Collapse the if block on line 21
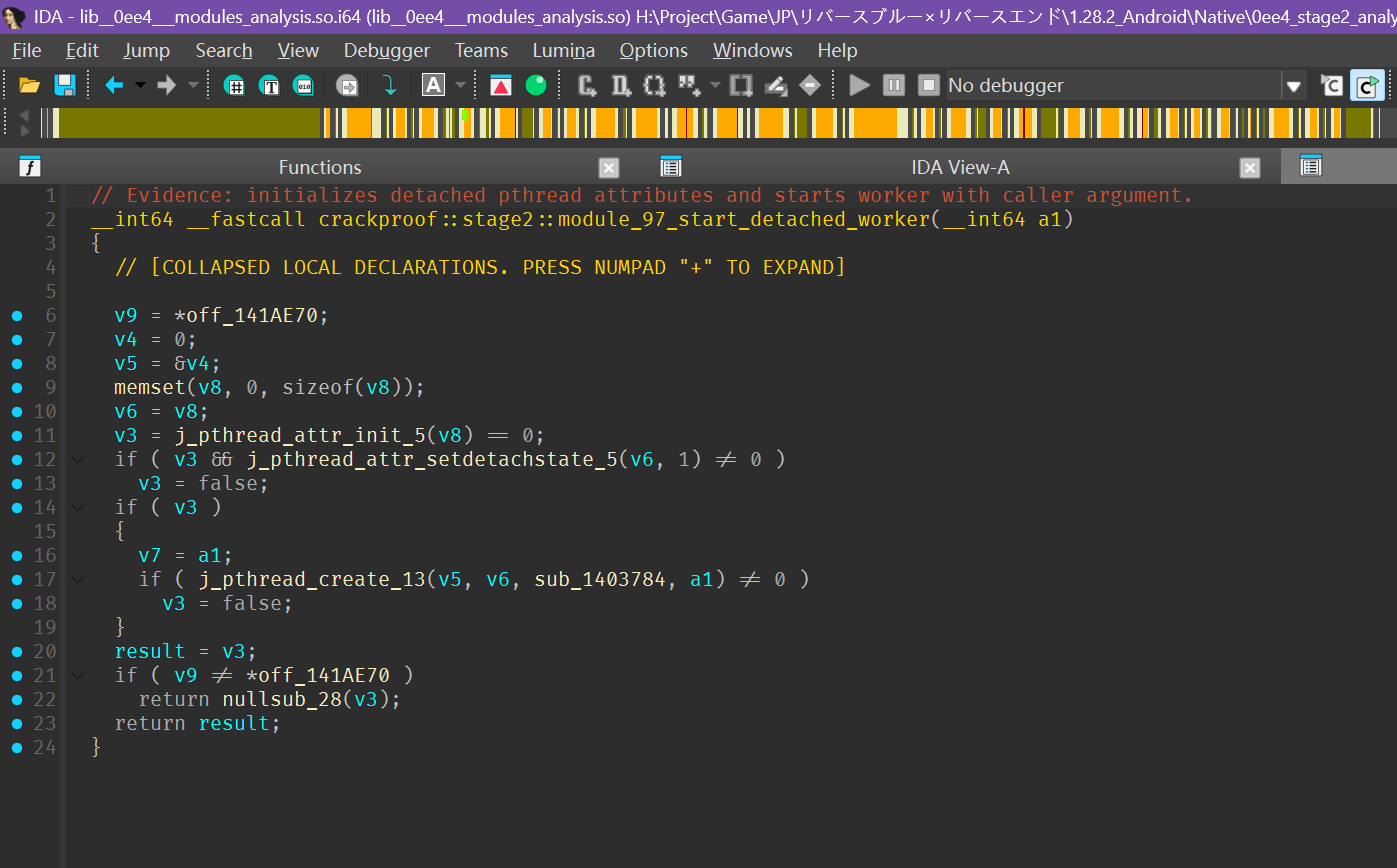Image resolution: width=1397 pixels, height=868 pixels. (x=77, y=675)
